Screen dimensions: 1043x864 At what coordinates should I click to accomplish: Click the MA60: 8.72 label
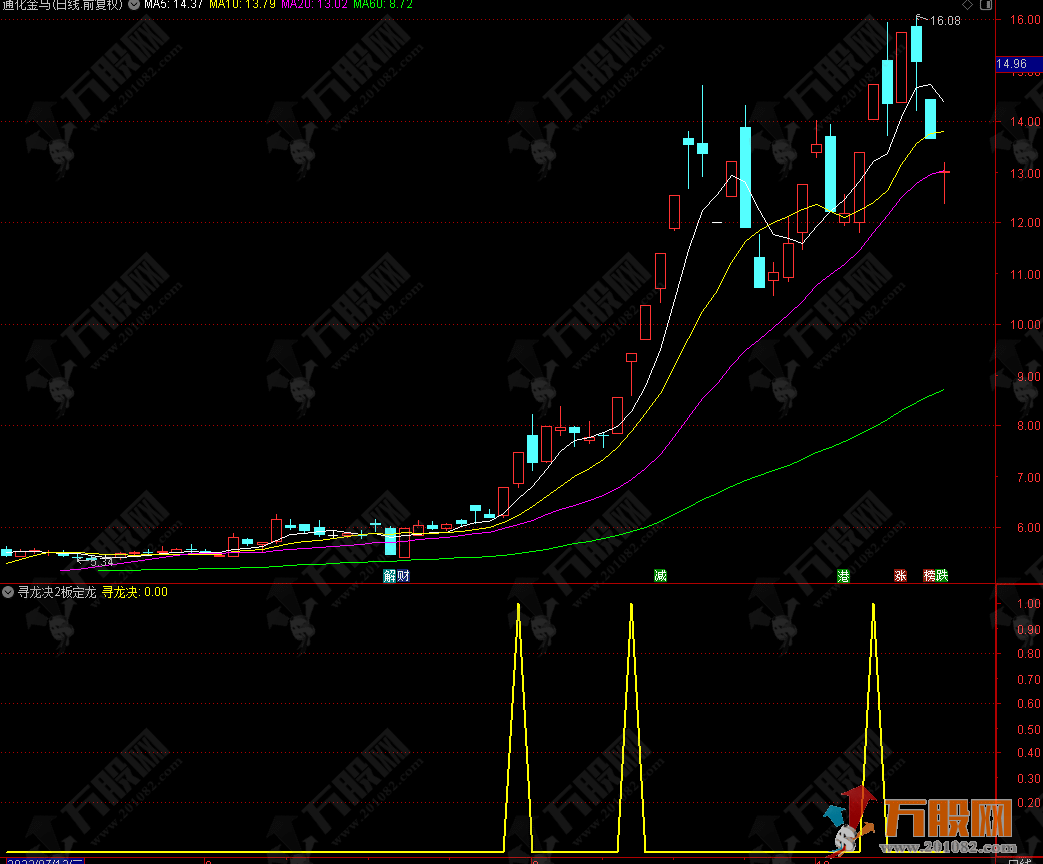(382, 5)
